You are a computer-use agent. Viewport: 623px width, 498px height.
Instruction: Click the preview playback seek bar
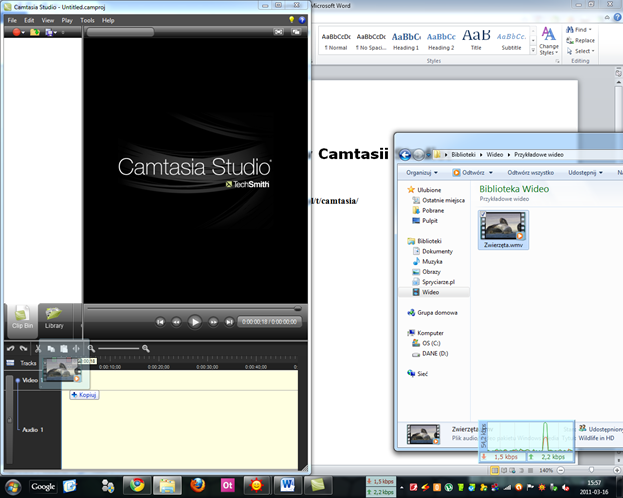point(194,308)
